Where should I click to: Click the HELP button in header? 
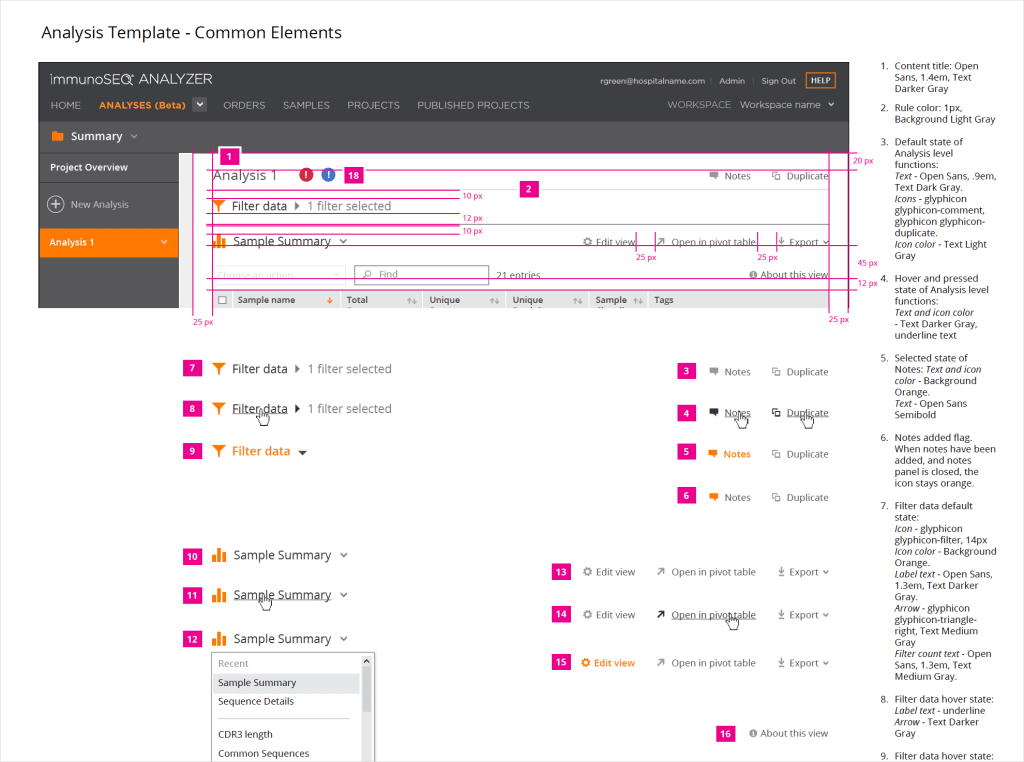click(820, 81)
